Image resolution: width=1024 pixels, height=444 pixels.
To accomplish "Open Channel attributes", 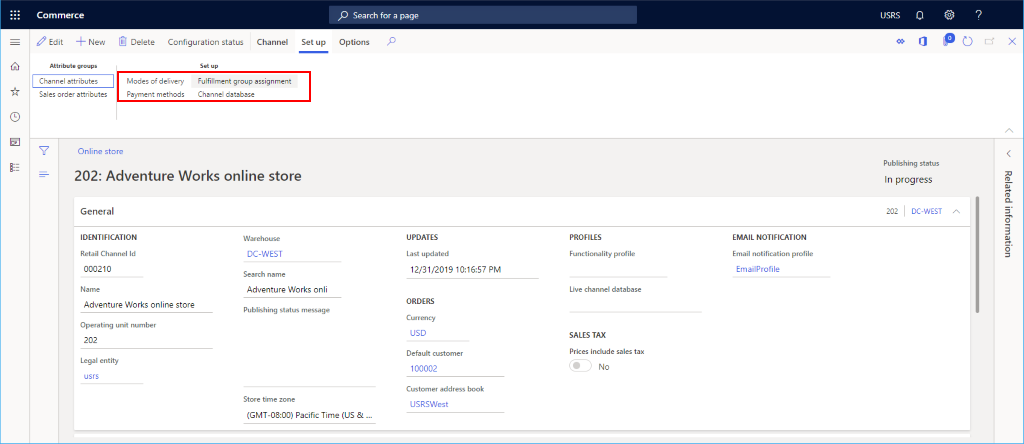I will point(73,81).
